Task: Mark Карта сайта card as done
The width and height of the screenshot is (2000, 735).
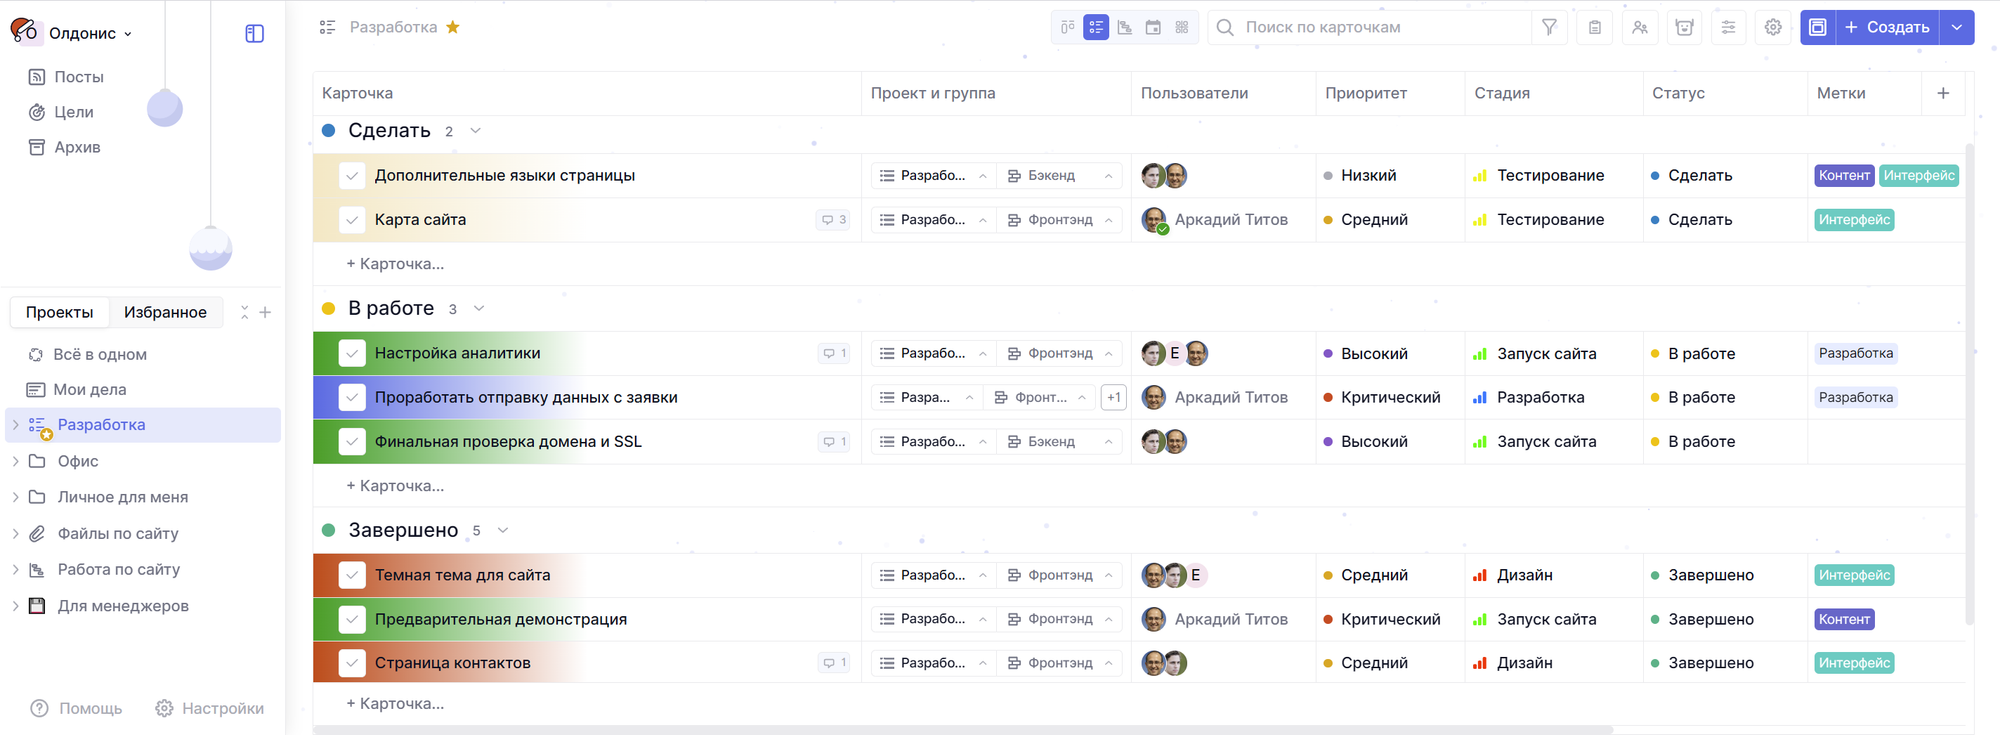Action: point(352,220)
